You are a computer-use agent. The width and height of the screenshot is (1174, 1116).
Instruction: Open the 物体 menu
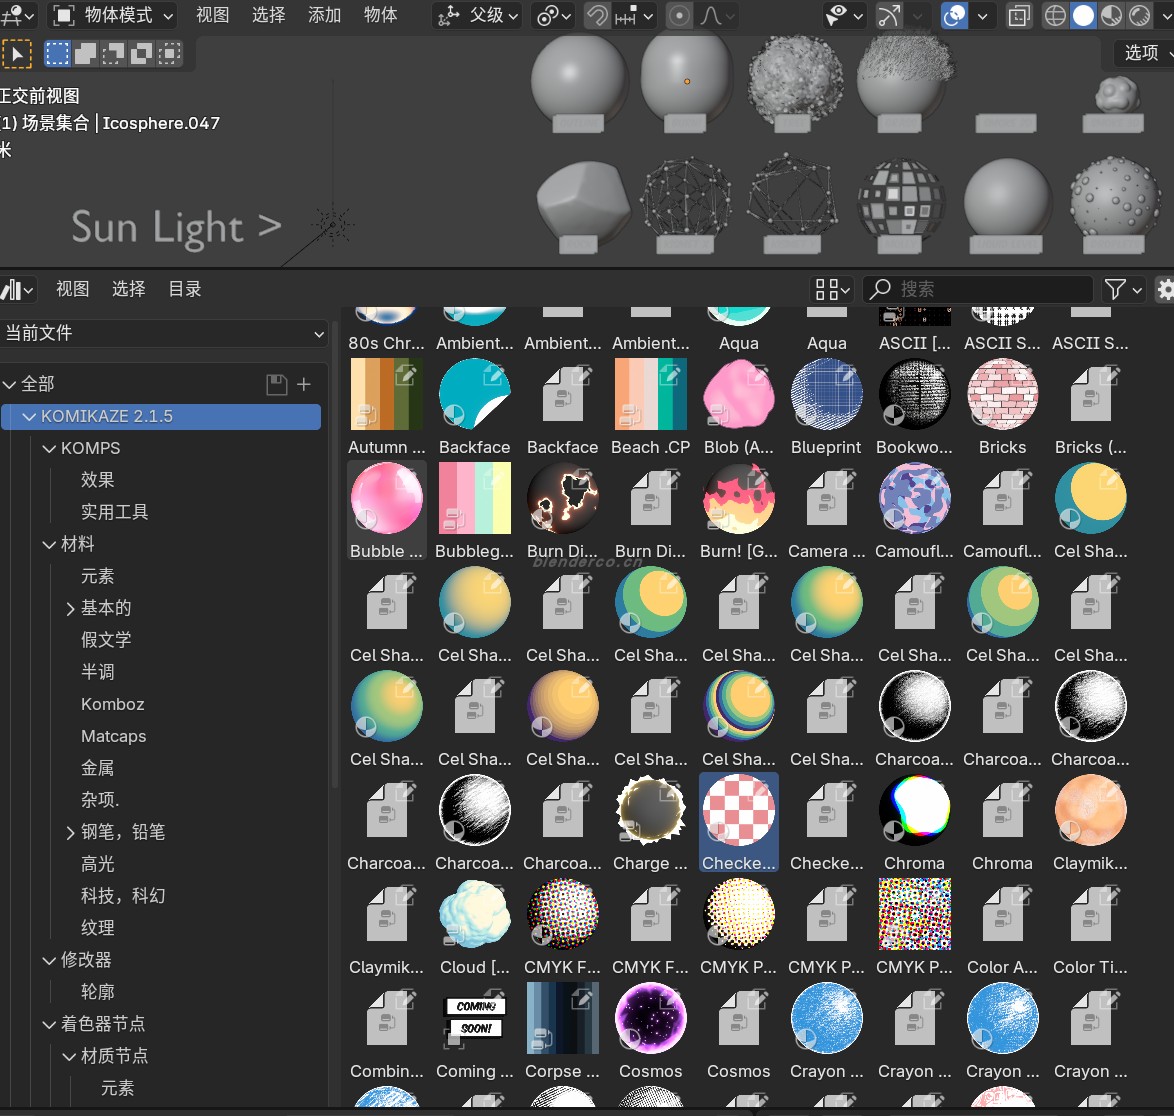(x=380, y=15)
